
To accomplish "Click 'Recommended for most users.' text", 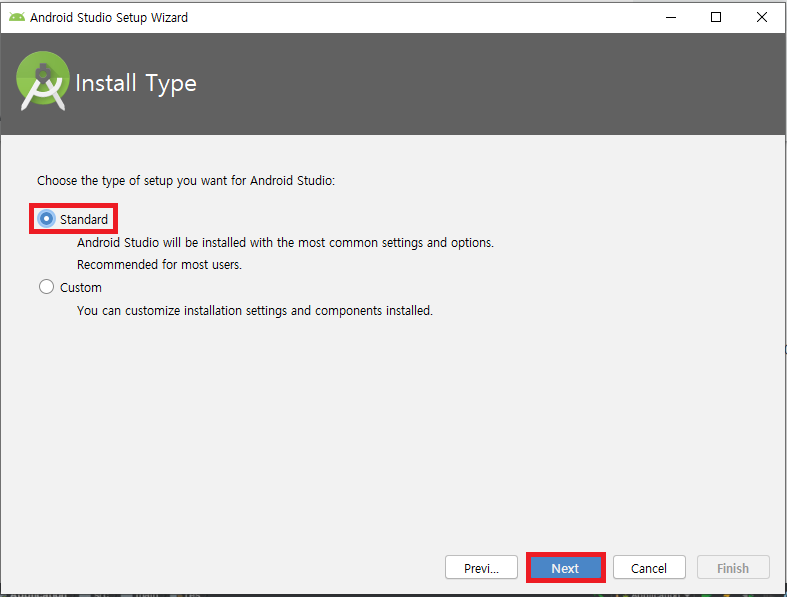I will (x=159, y=265).
